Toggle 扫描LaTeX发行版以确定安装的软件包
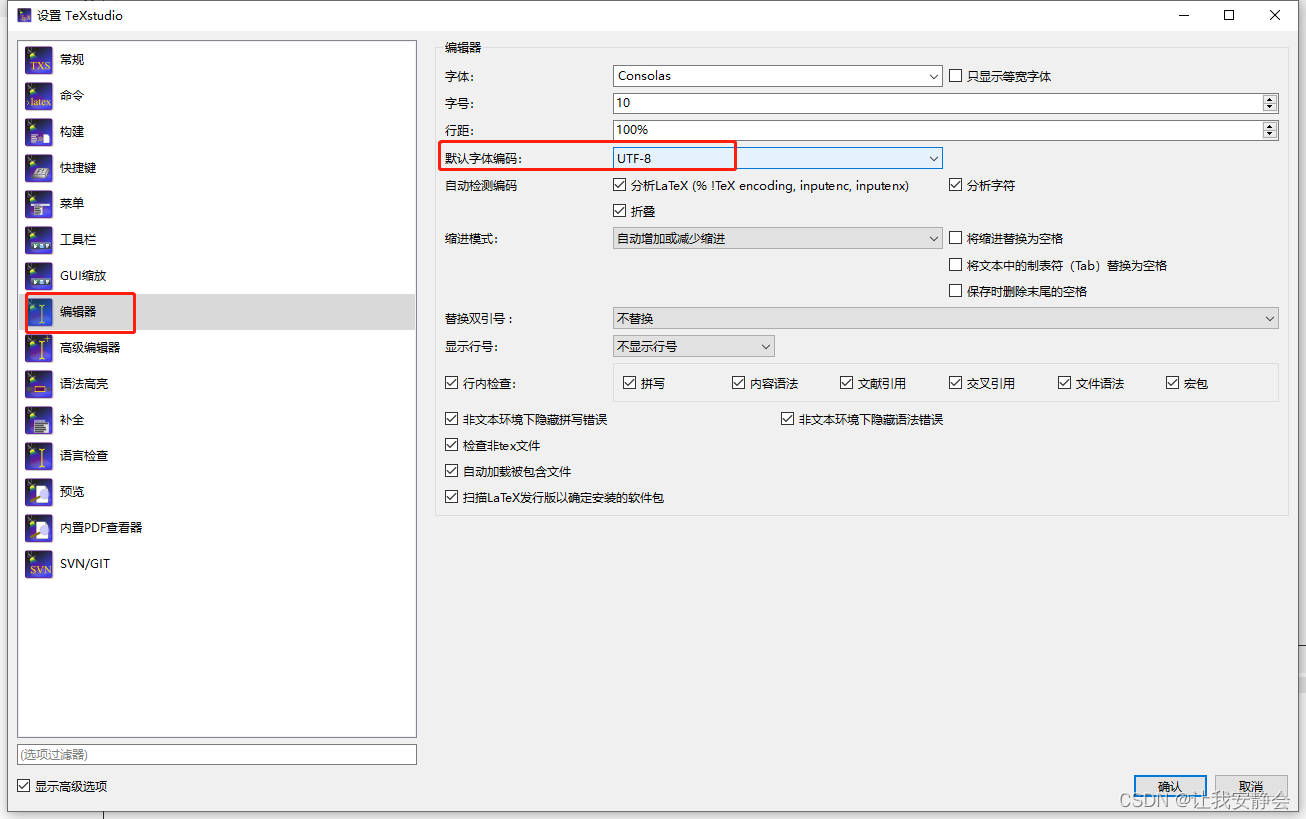 point(451,497)
